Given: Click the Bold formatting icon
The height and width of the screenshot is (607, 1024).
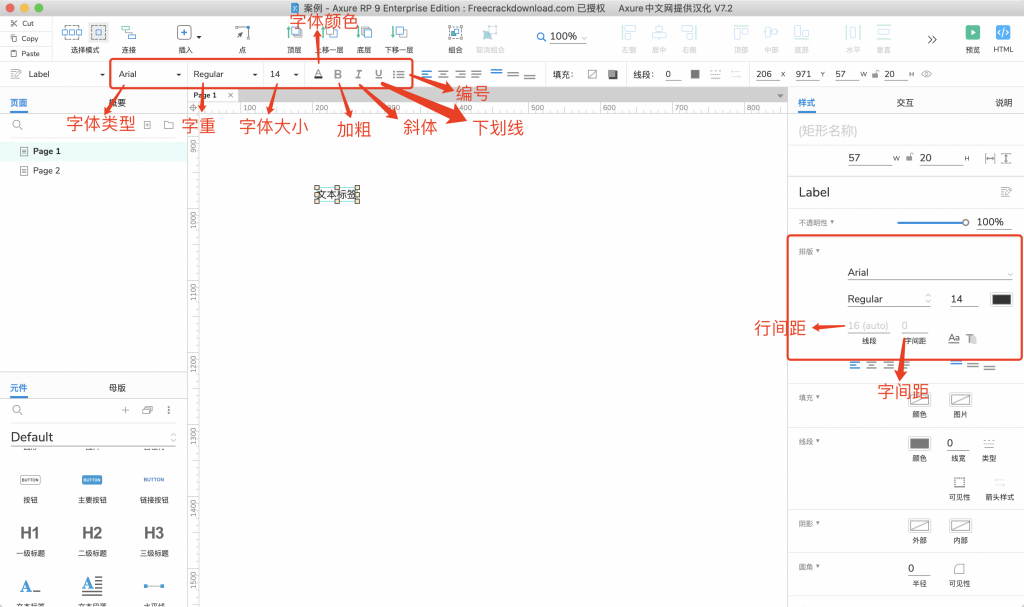Looking at the screenshot, I should coord(338,74).
